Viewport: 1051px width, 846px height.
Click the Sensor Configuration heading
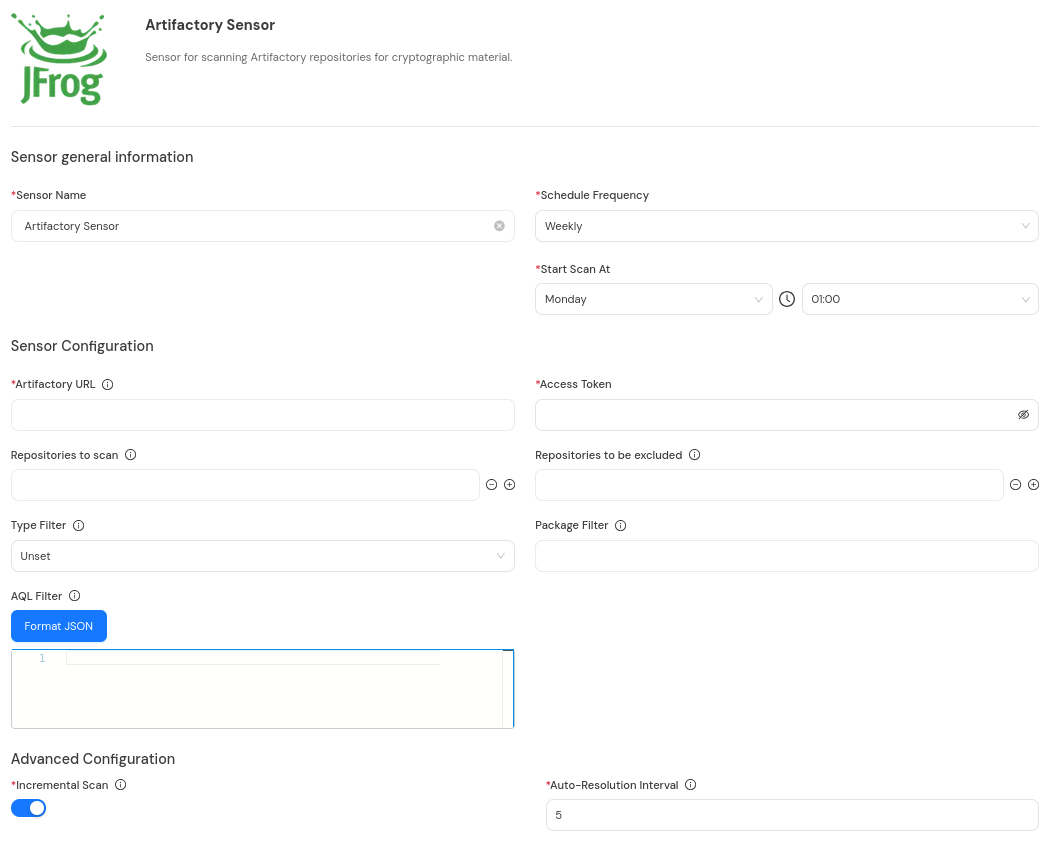point(82,346)
